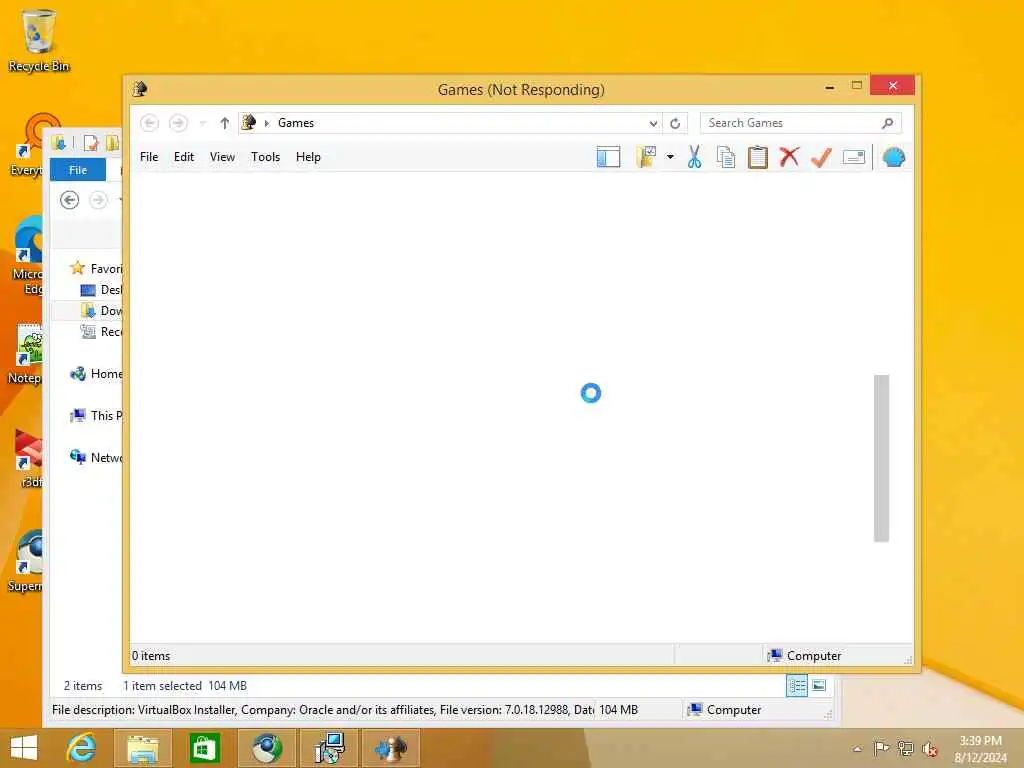
Task: Open the Store app from taskbar
Action: 204,748
